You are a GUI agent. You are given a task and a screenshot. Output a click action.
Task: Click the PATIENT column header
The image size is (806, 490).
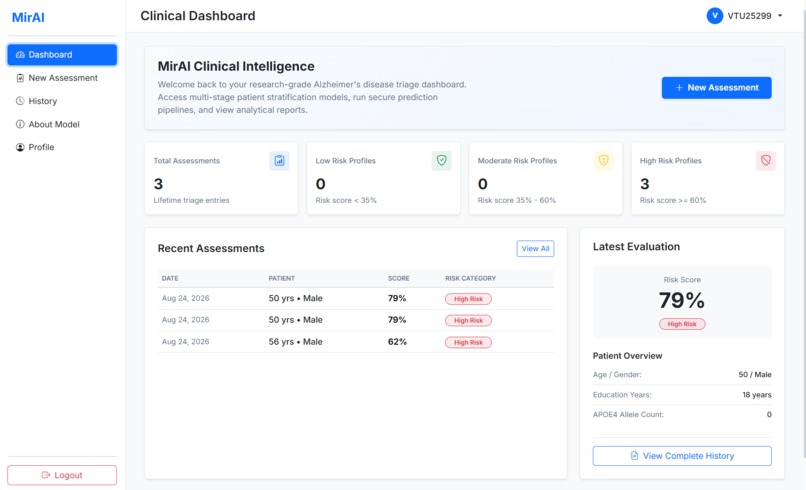tap(282, 278)
